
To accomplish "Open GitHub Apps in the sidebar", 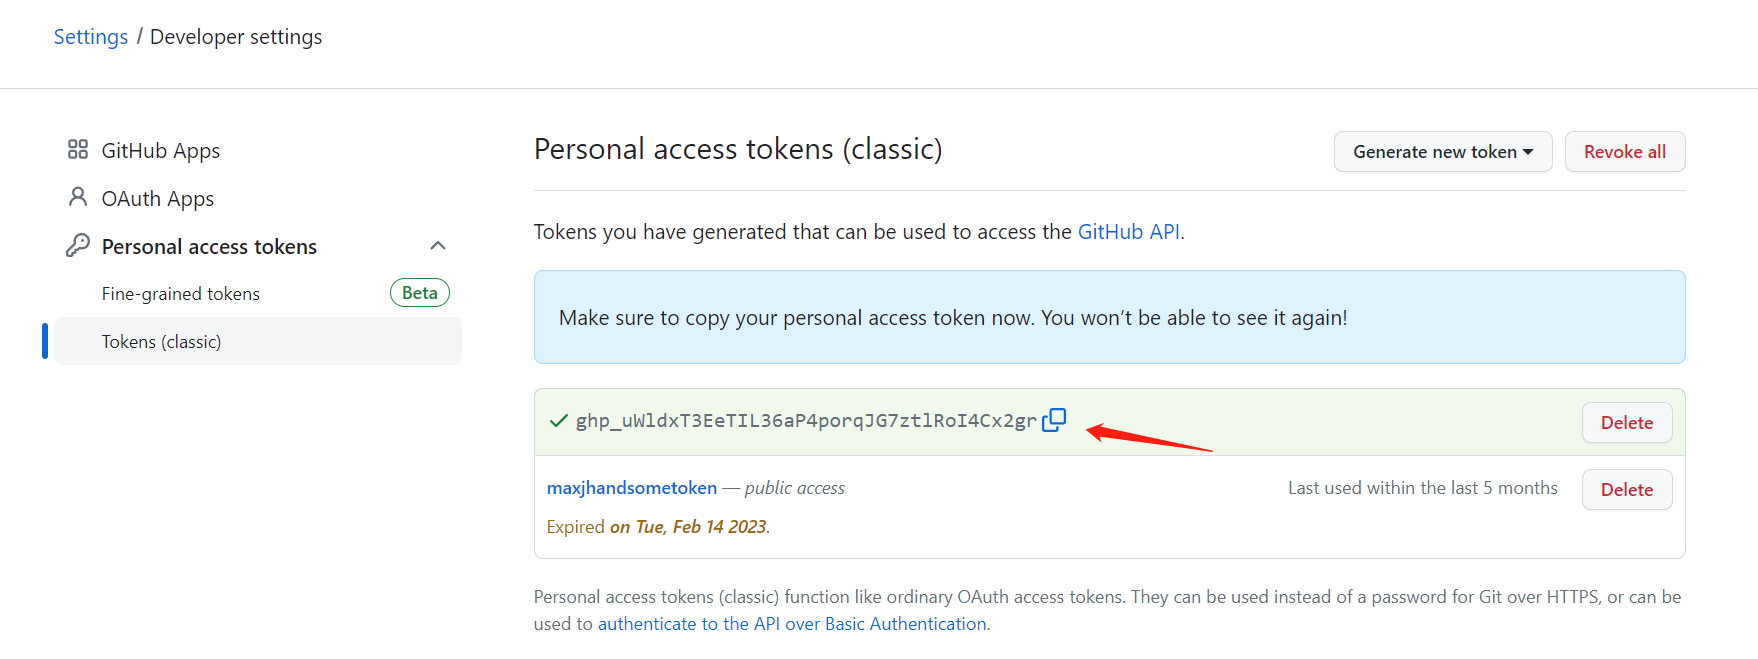I will coord(160,151).
